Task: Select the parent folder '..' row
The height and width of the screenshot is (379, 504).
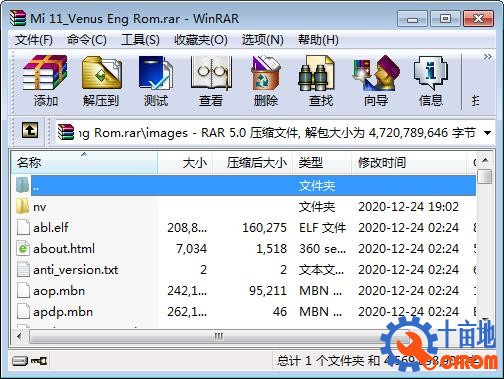Action: (x=246, y=186)
